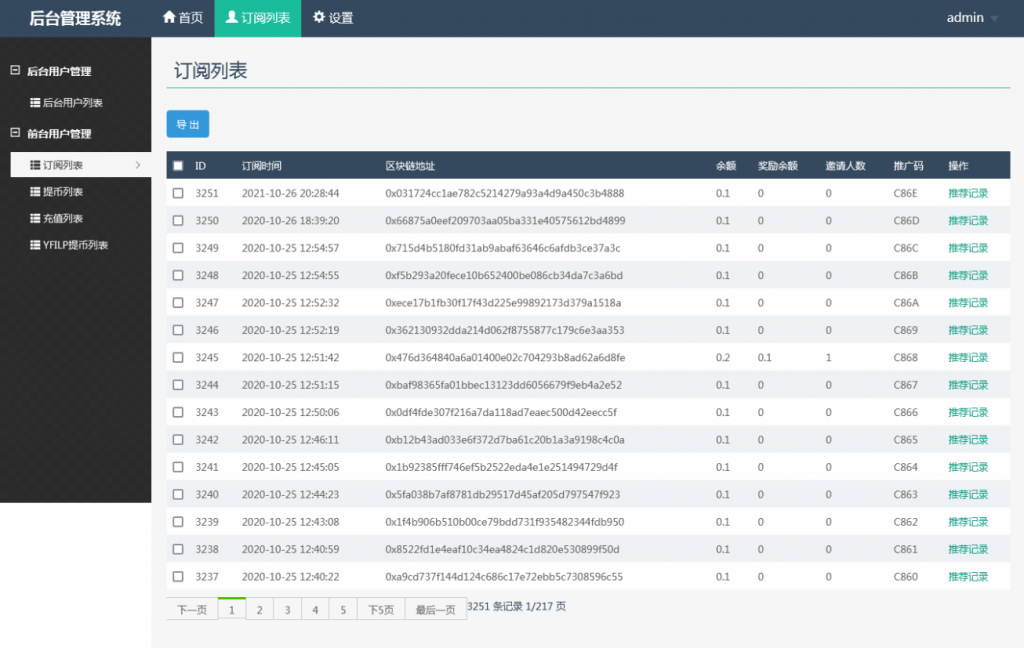Viewport: 1024px width, 648px height.
Task: Go to 首页 in the navigation bar
Action: coord(182,18)
